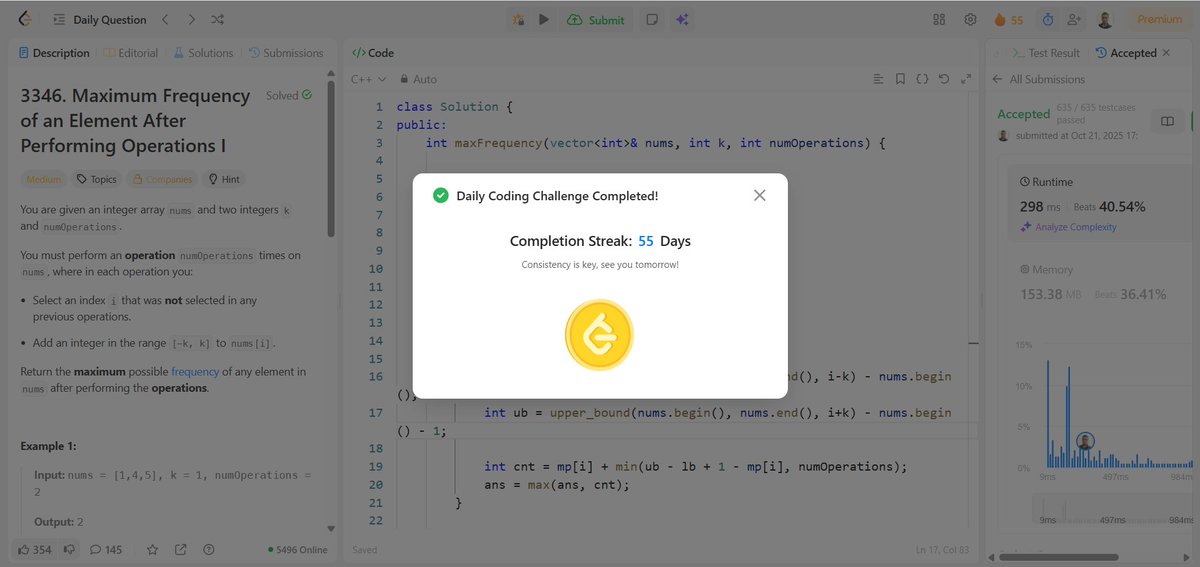Pick a random question with shuffle icon
The image size is (1200, 567).
(218, 19)
